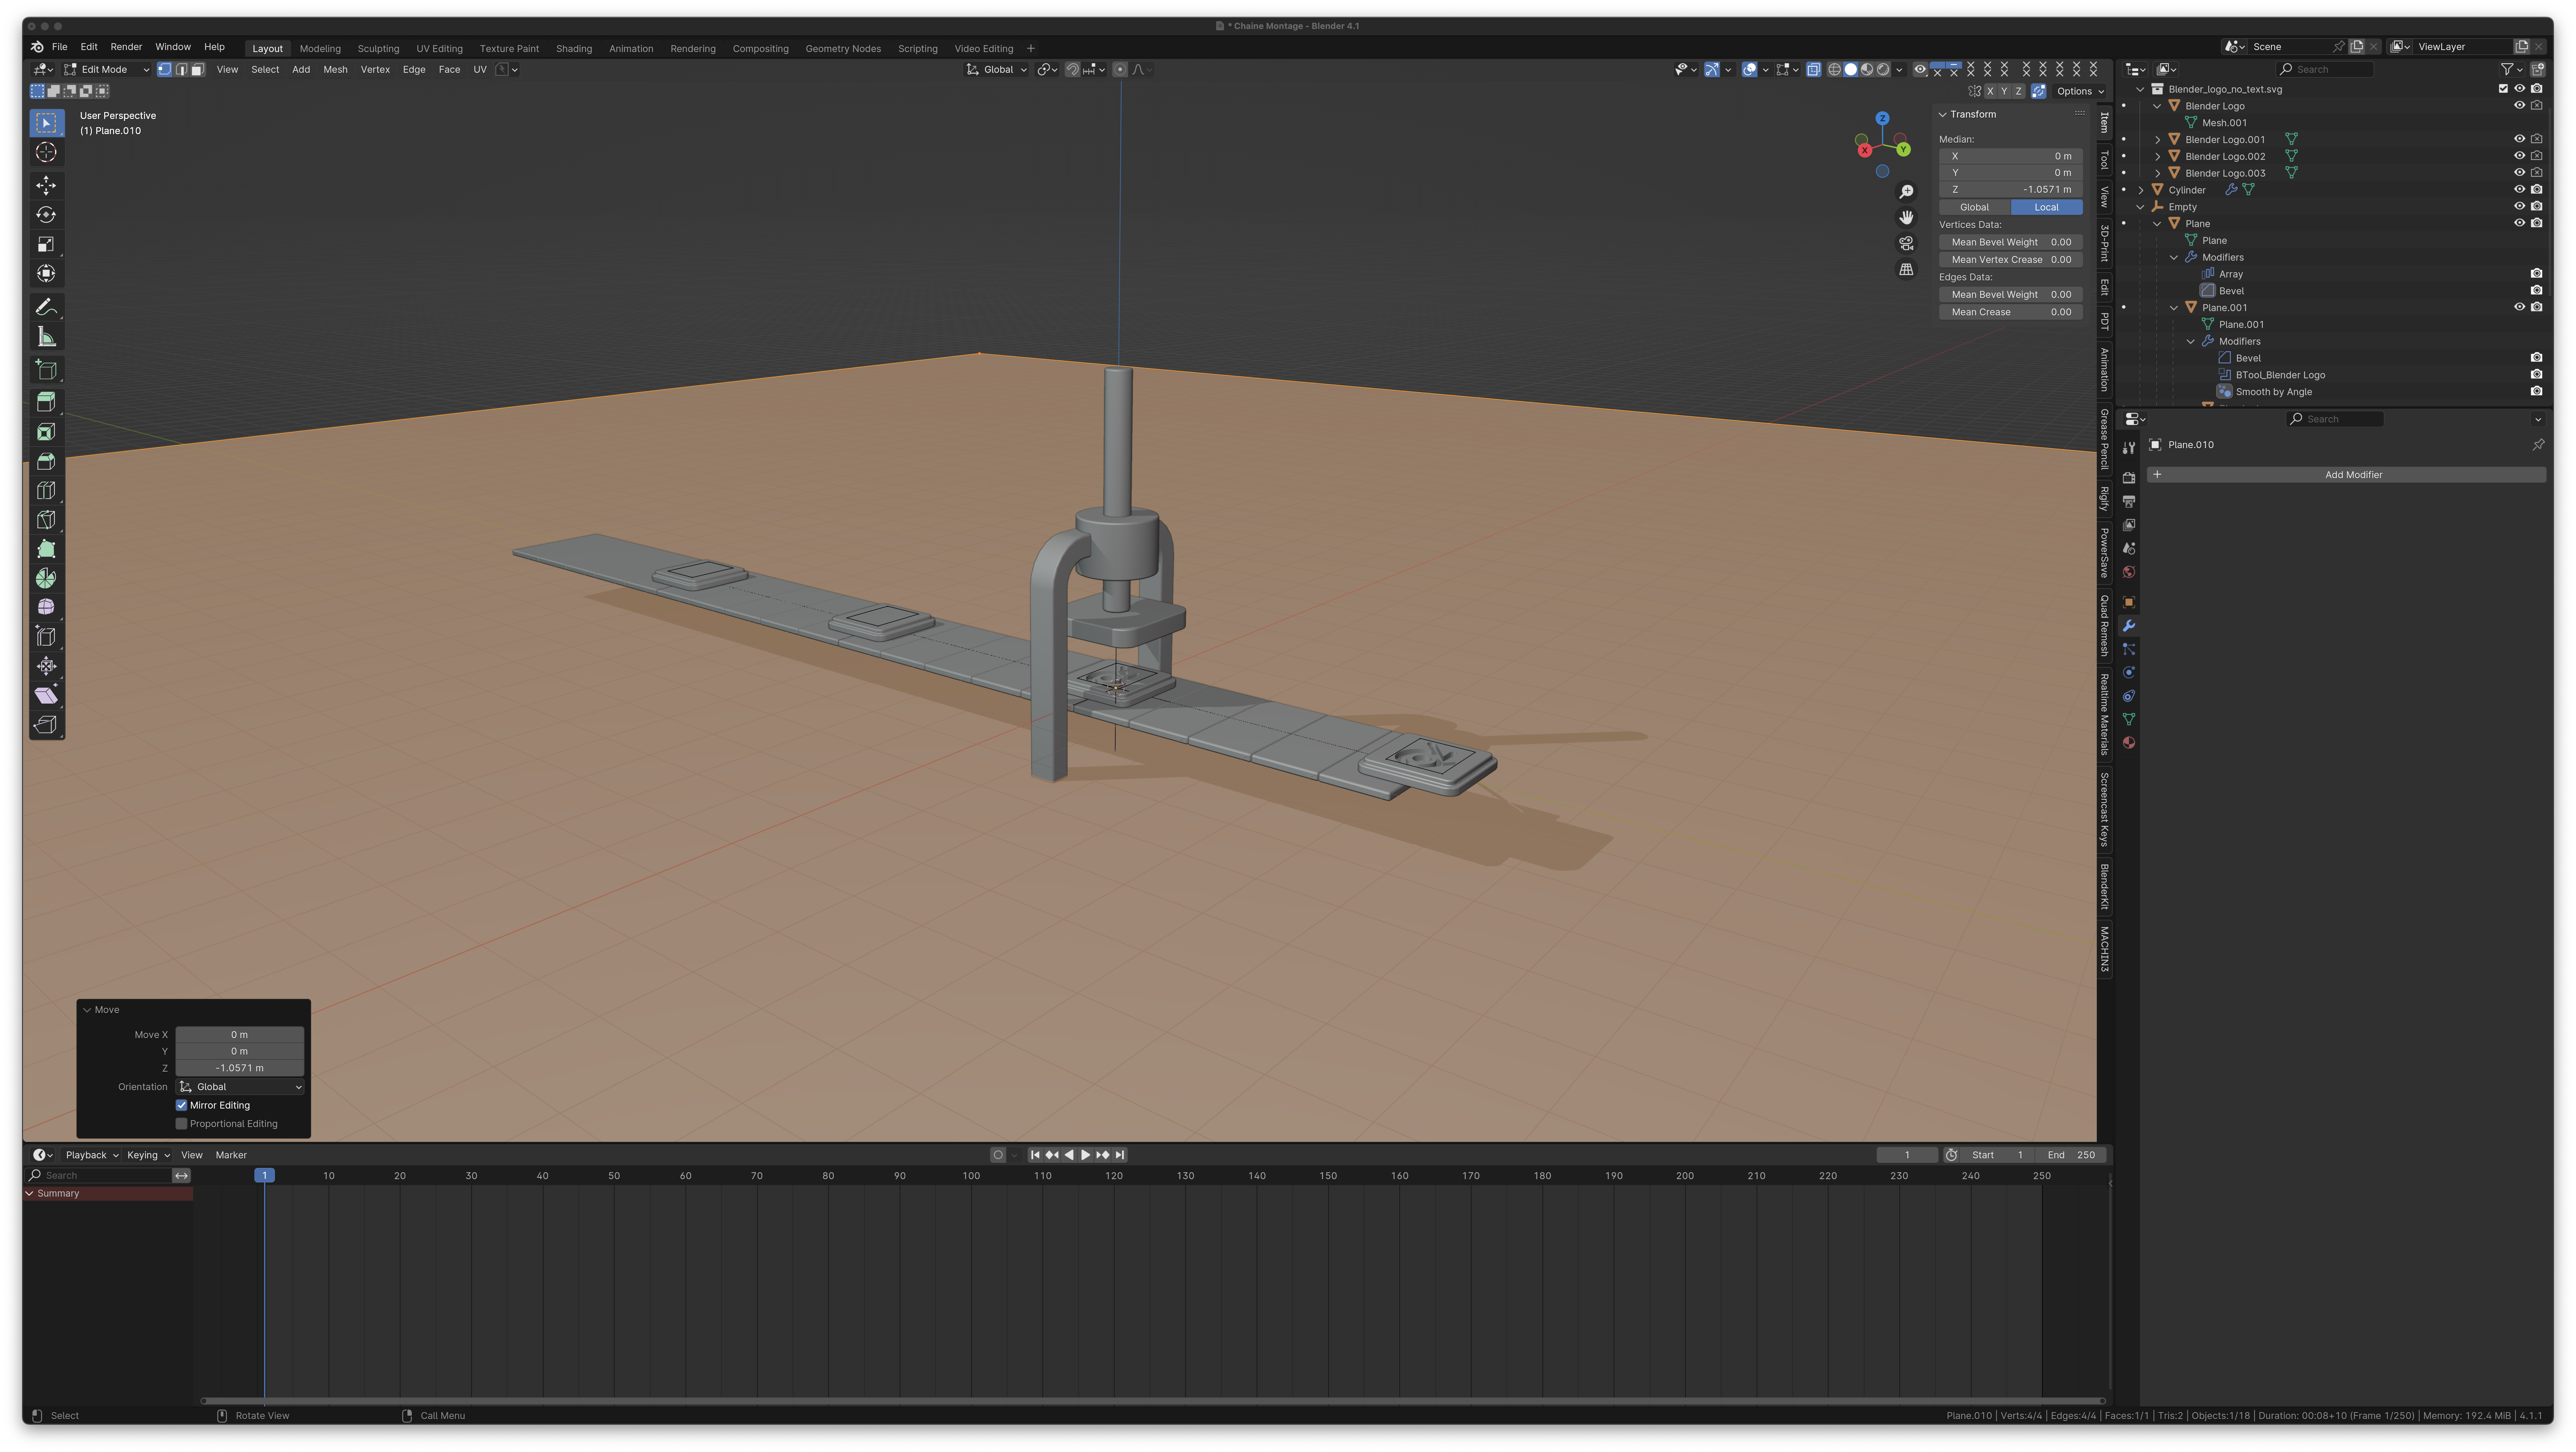
Task: Collapse the Transform panel
Action: tap(1943, 115)
